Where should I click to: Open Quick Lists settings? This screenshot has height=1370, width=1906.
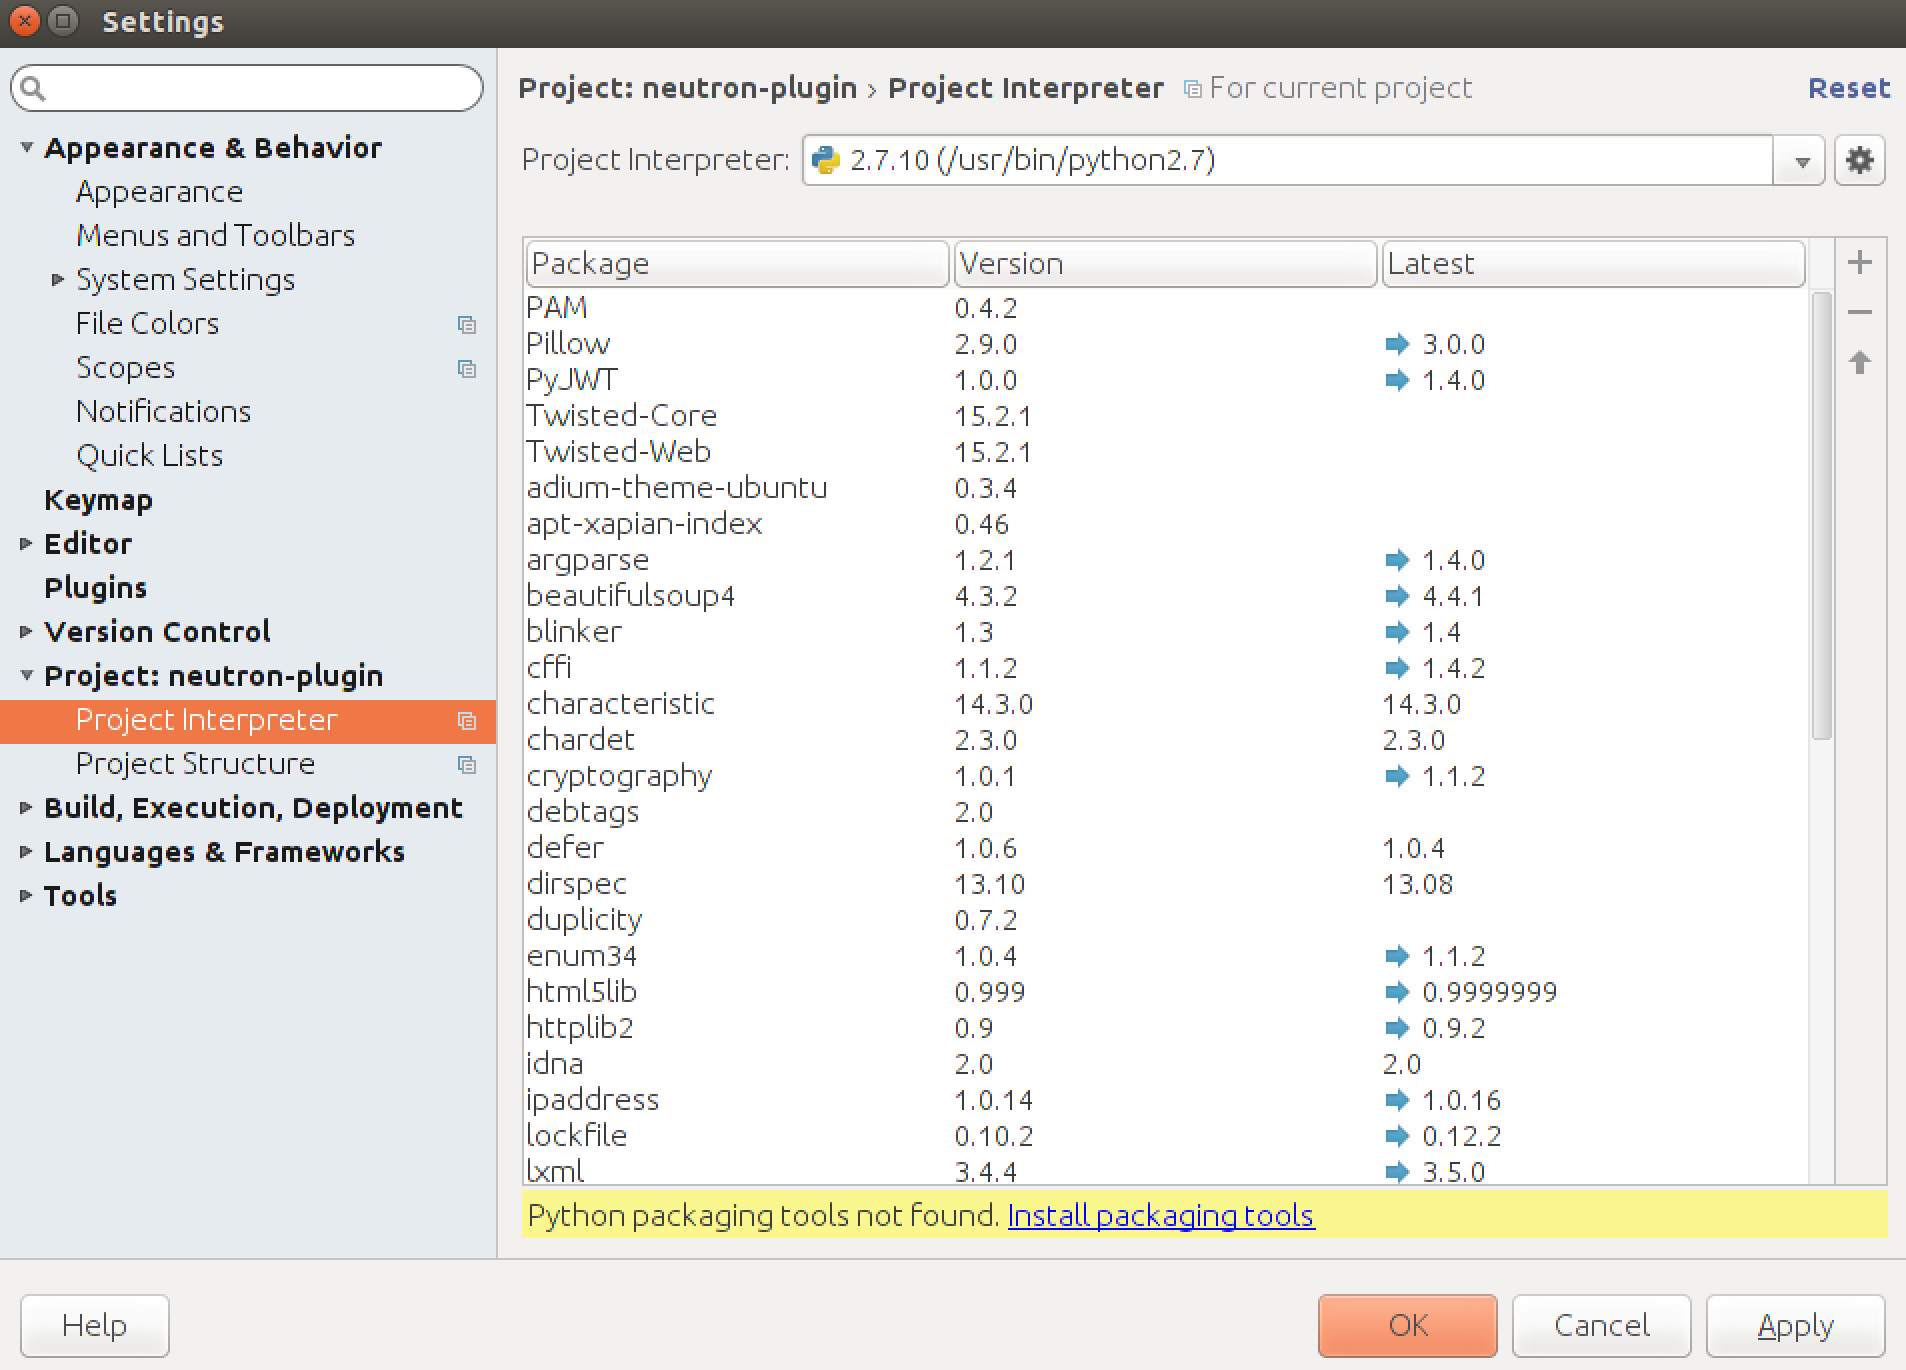(x=149, y=456)
